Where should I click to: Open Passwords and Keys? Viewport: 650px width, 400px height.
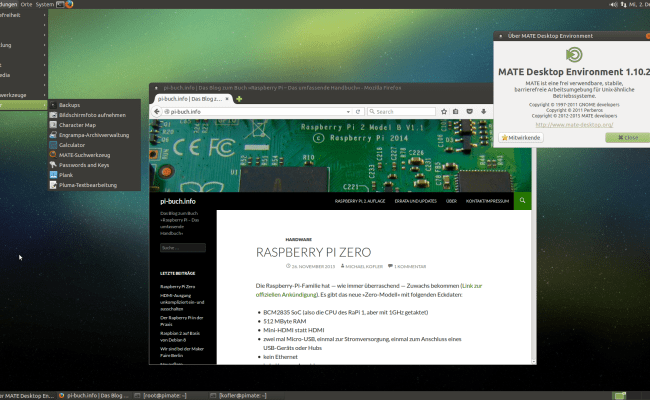[95, 165]
